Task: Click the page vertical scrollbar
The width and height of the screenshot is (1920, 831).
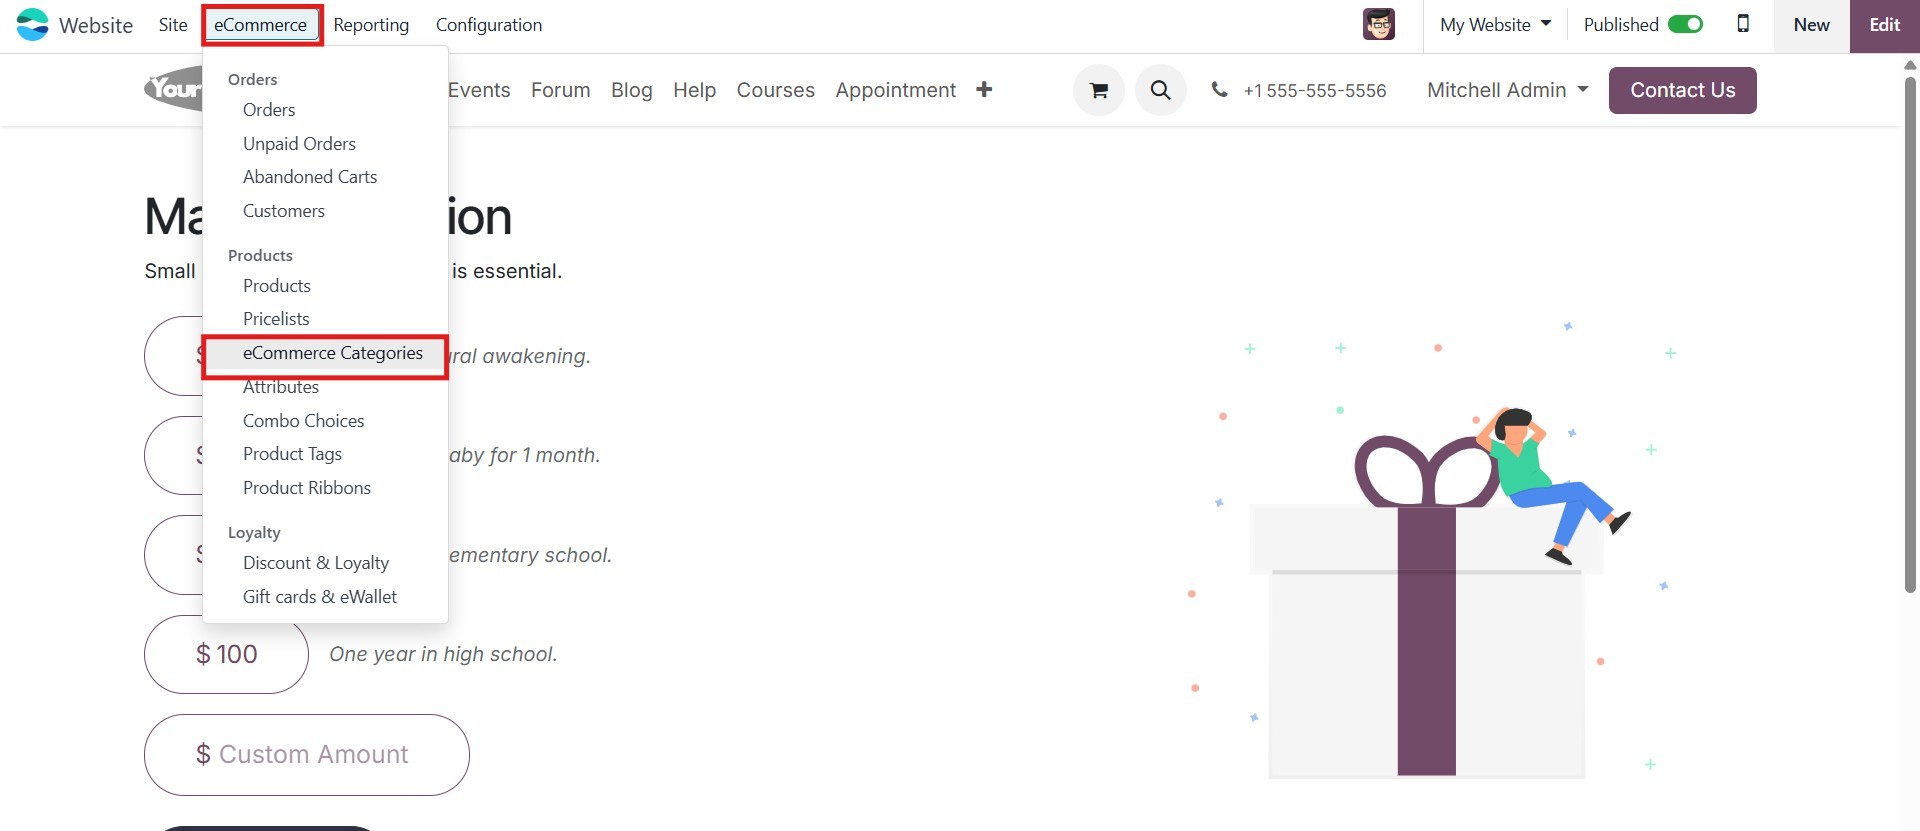Action: [x=1909, y=330]
